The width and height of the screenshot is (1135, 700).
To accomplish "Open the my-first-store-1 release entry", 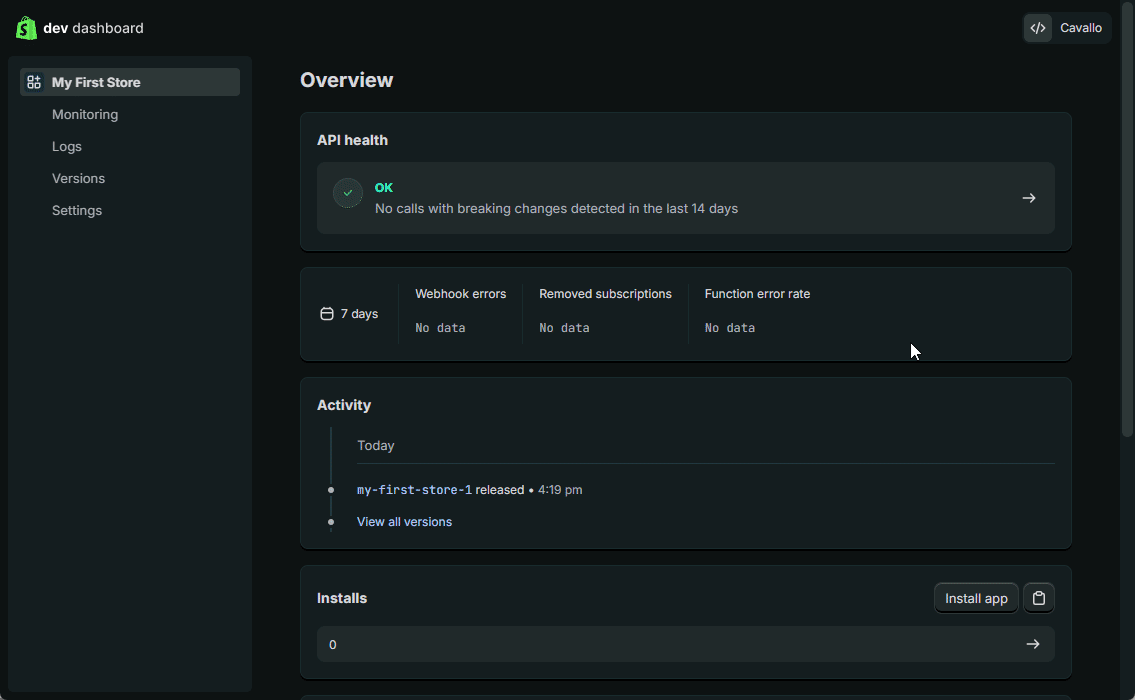I will (414, 490).
